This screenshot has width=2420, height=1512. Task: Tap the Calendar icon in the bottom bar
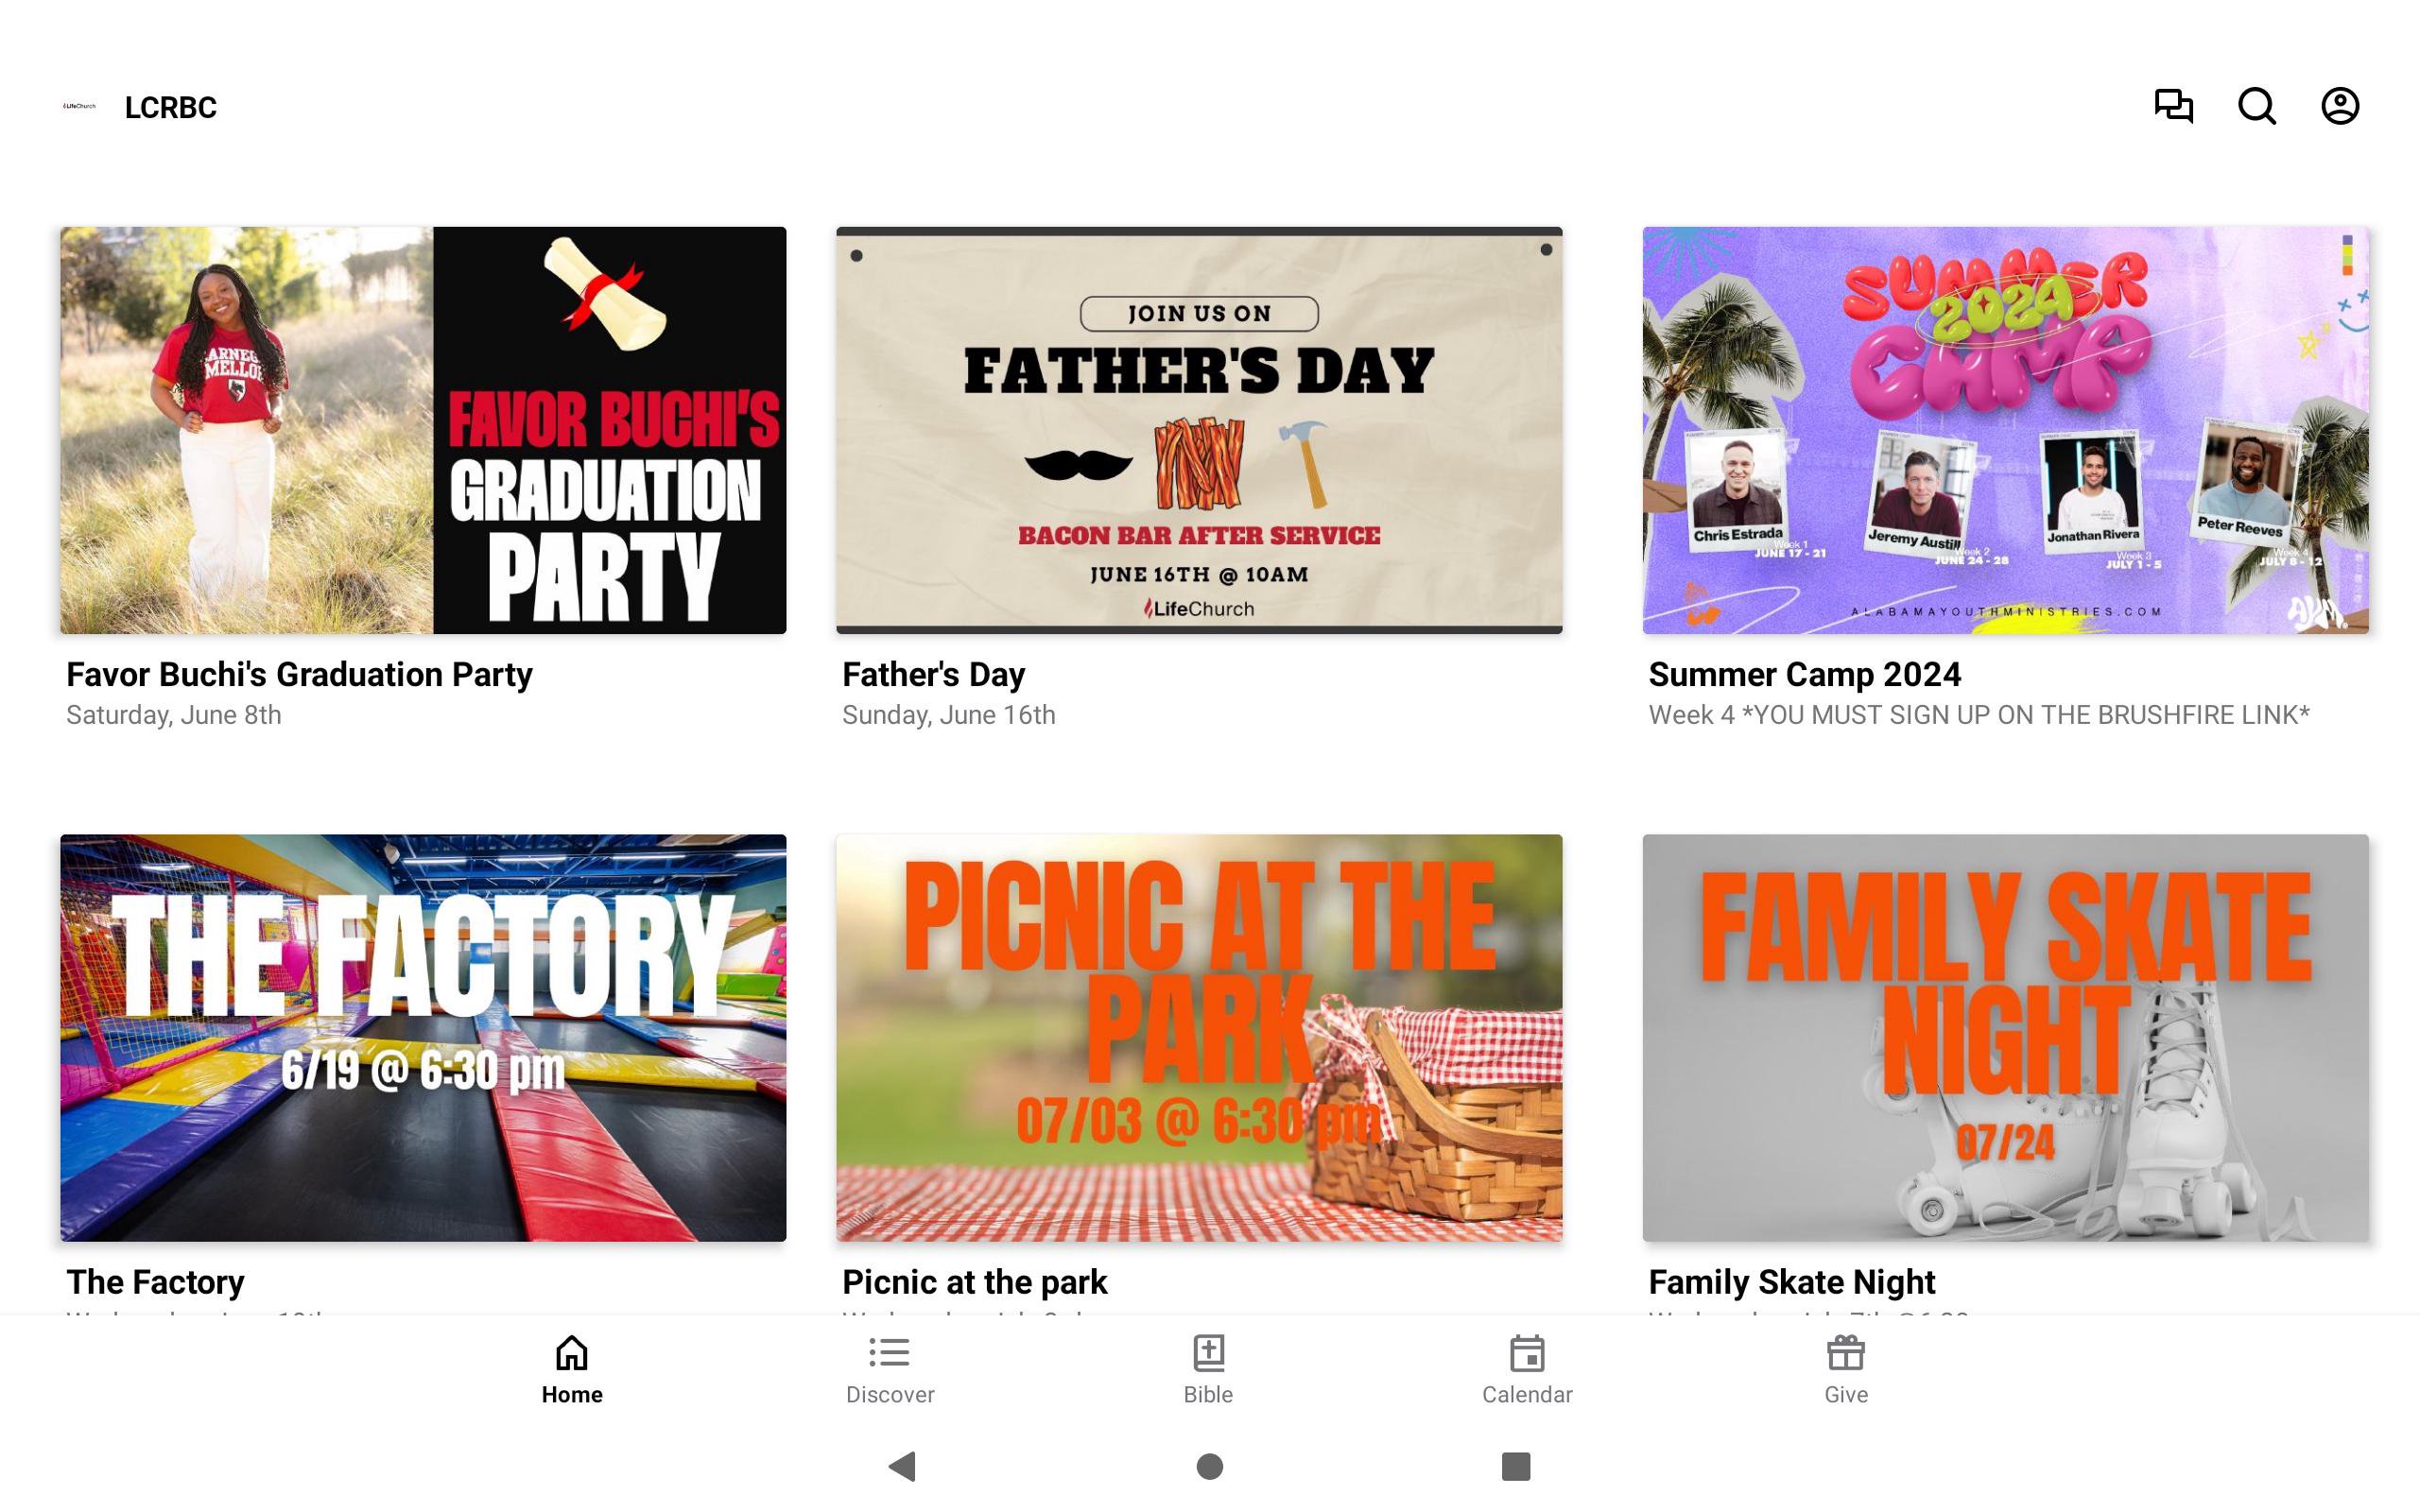point(1527,1353)
